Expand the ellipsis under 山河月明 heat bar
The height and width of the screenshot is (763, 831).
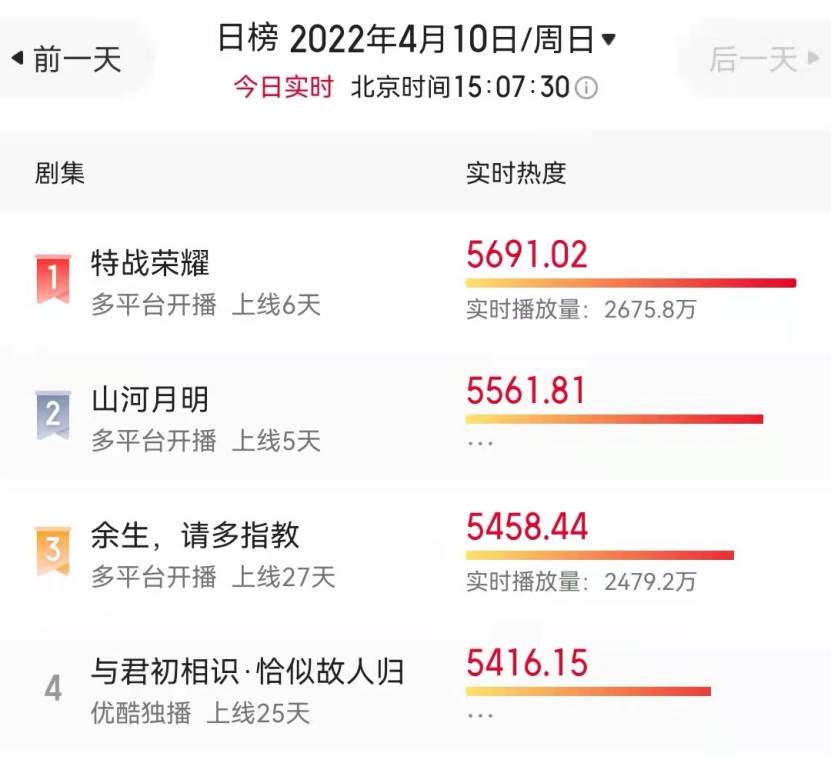[x=480, y=443]
